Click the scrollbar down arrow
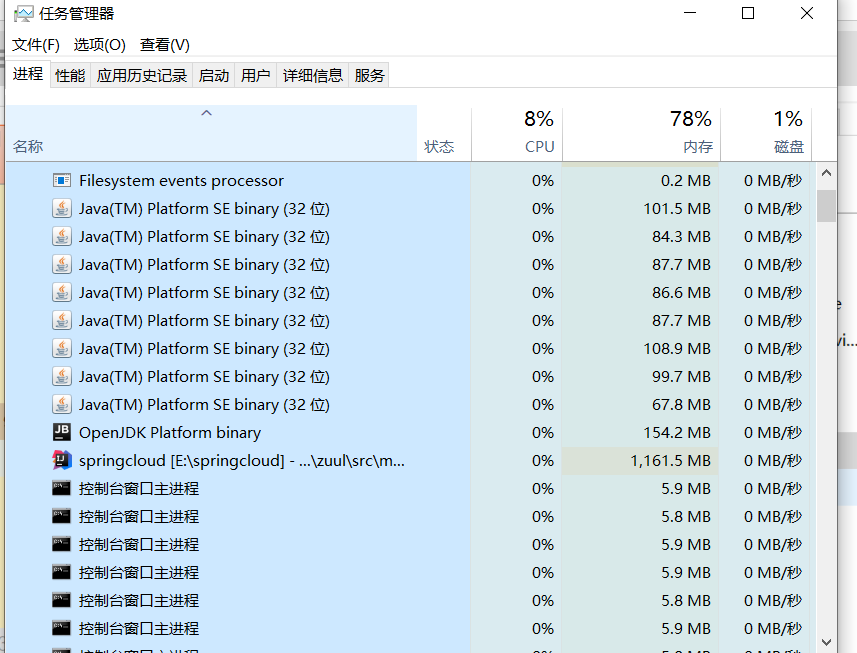Screen dimensions: 857x653 [826, 641]
